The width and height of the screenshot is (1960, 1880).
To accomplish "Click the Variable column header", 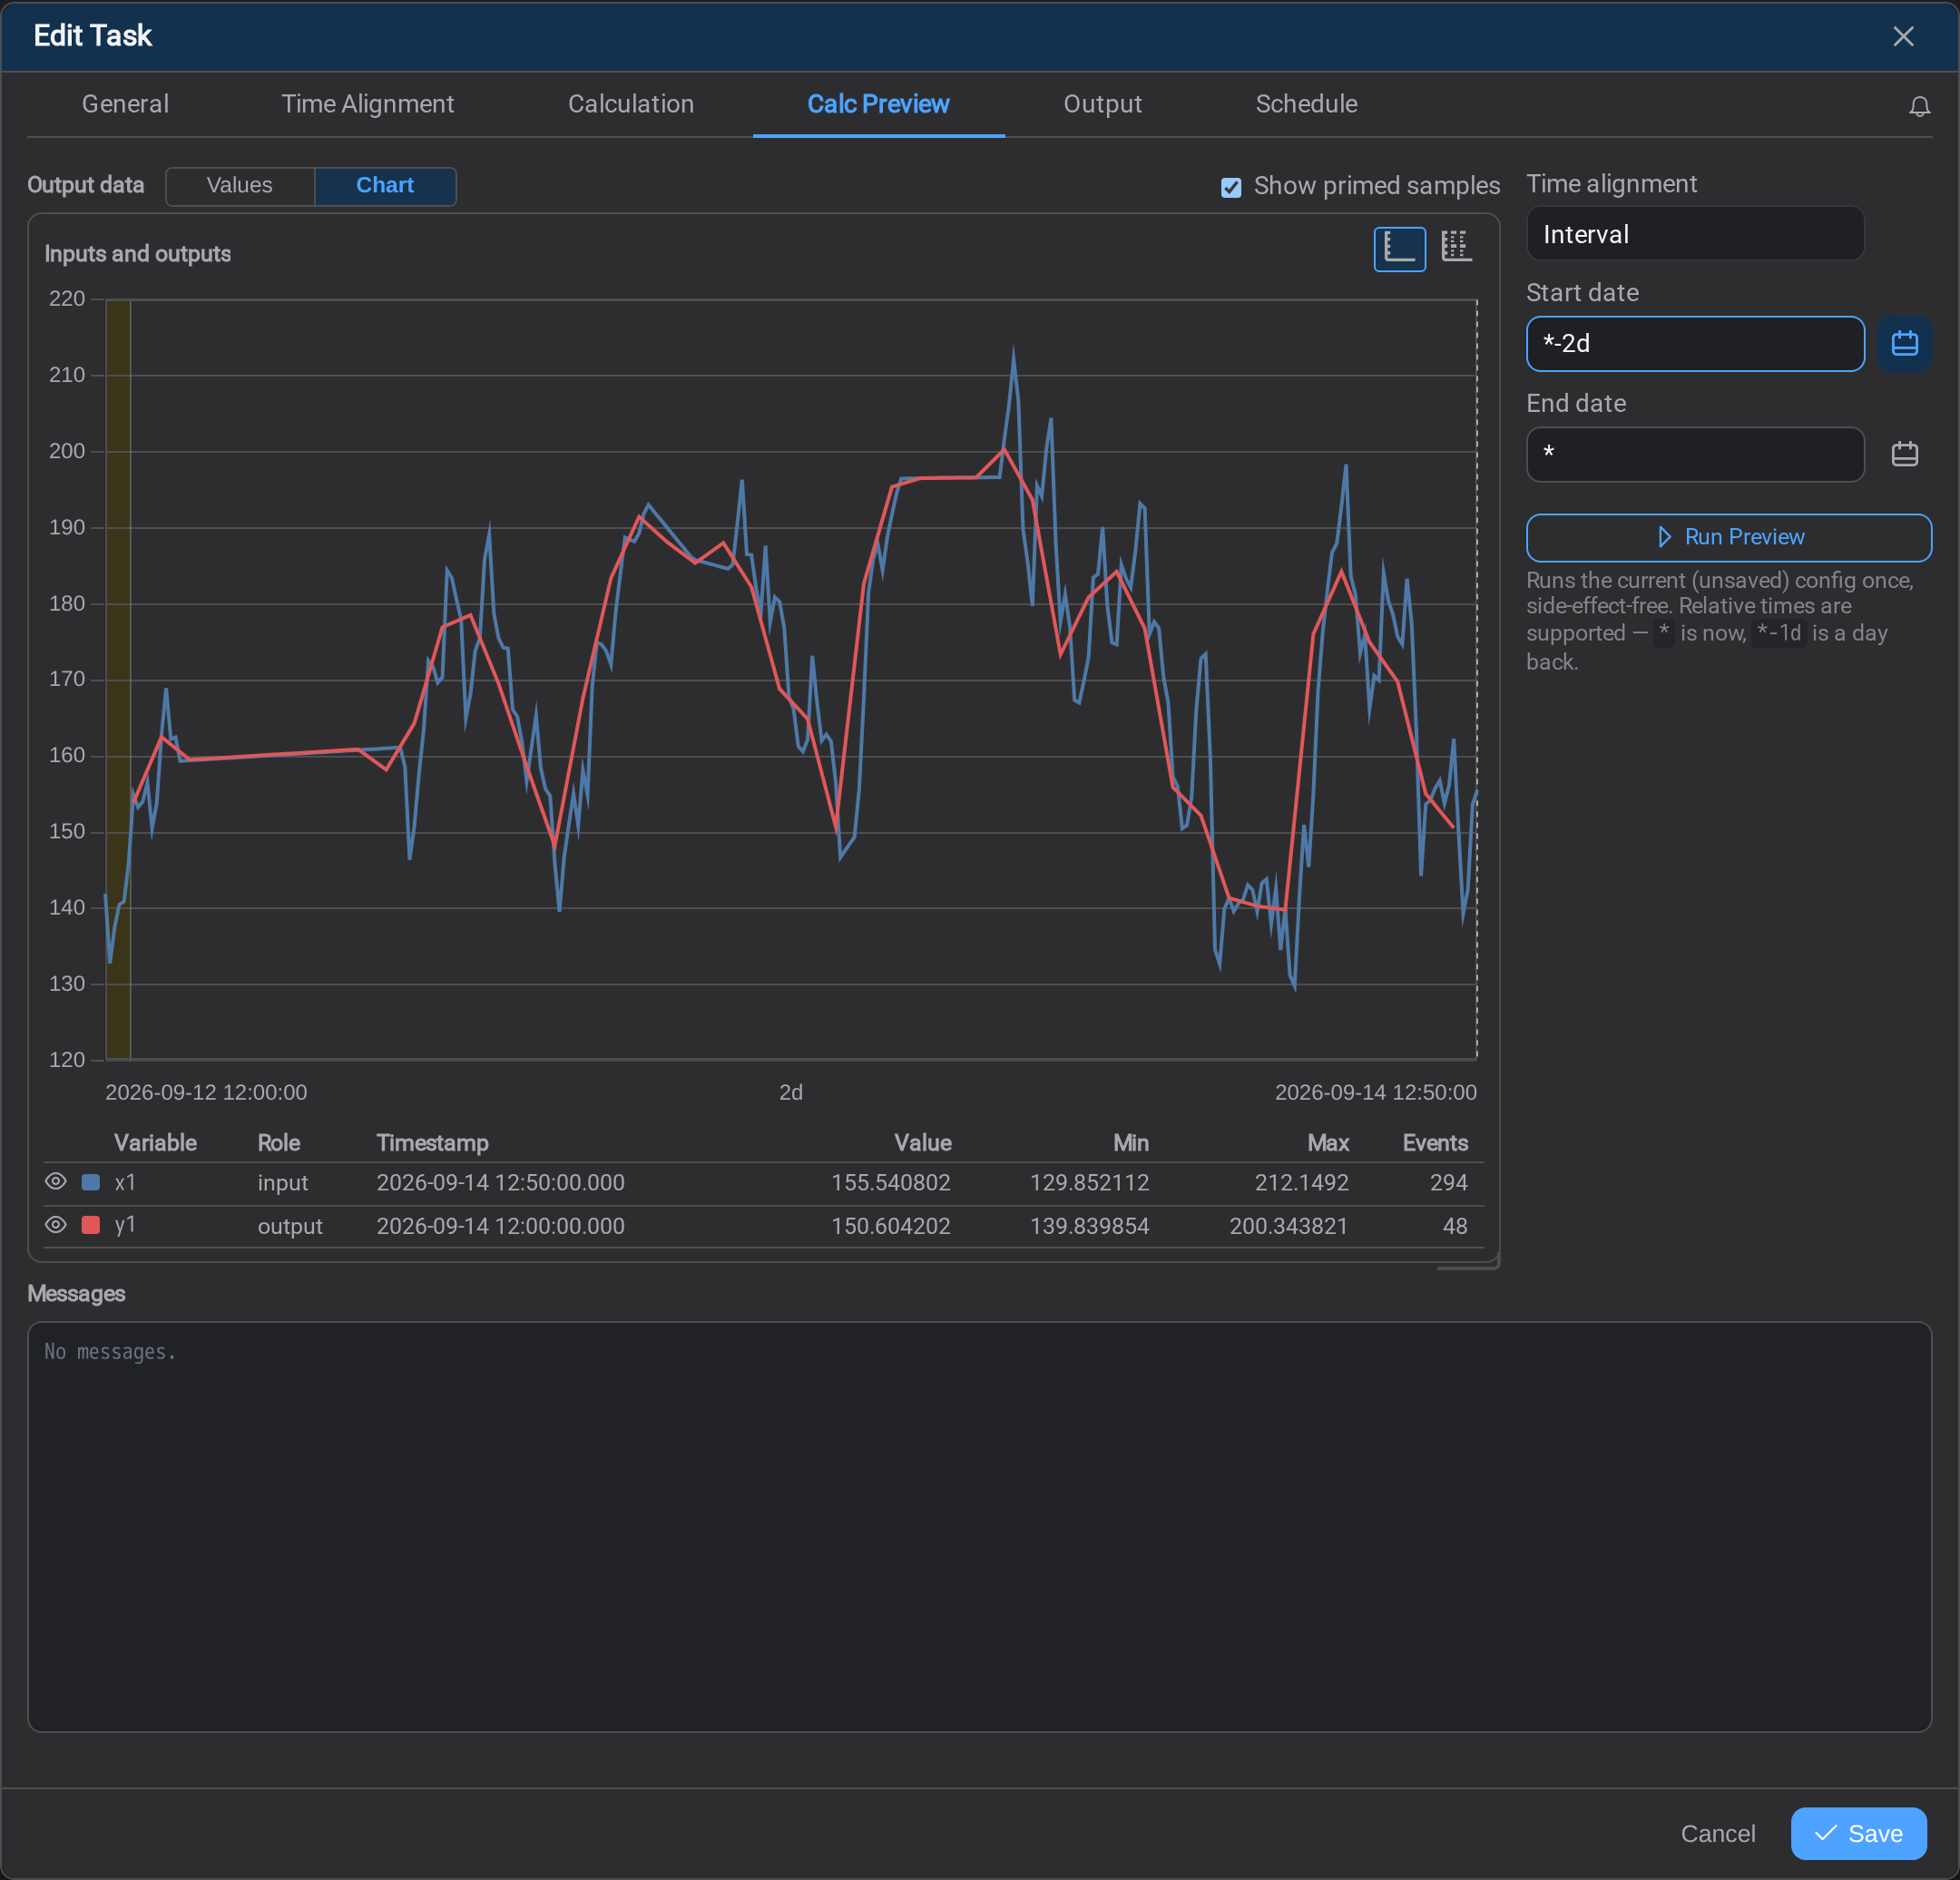I will tap(155, 1142).
